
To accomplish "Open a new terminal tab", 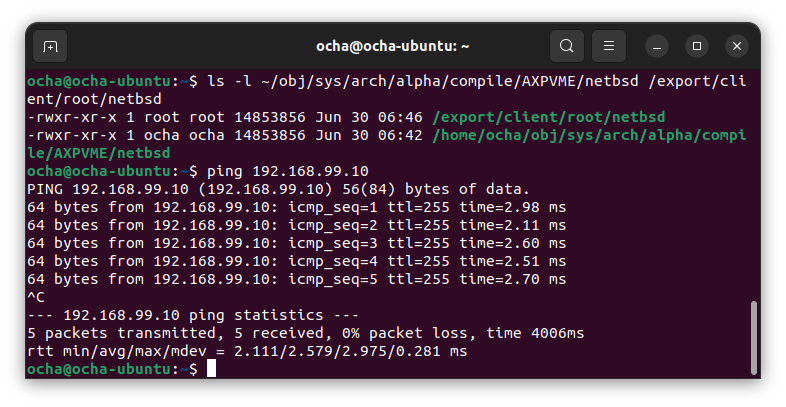I will pos(50,46).
